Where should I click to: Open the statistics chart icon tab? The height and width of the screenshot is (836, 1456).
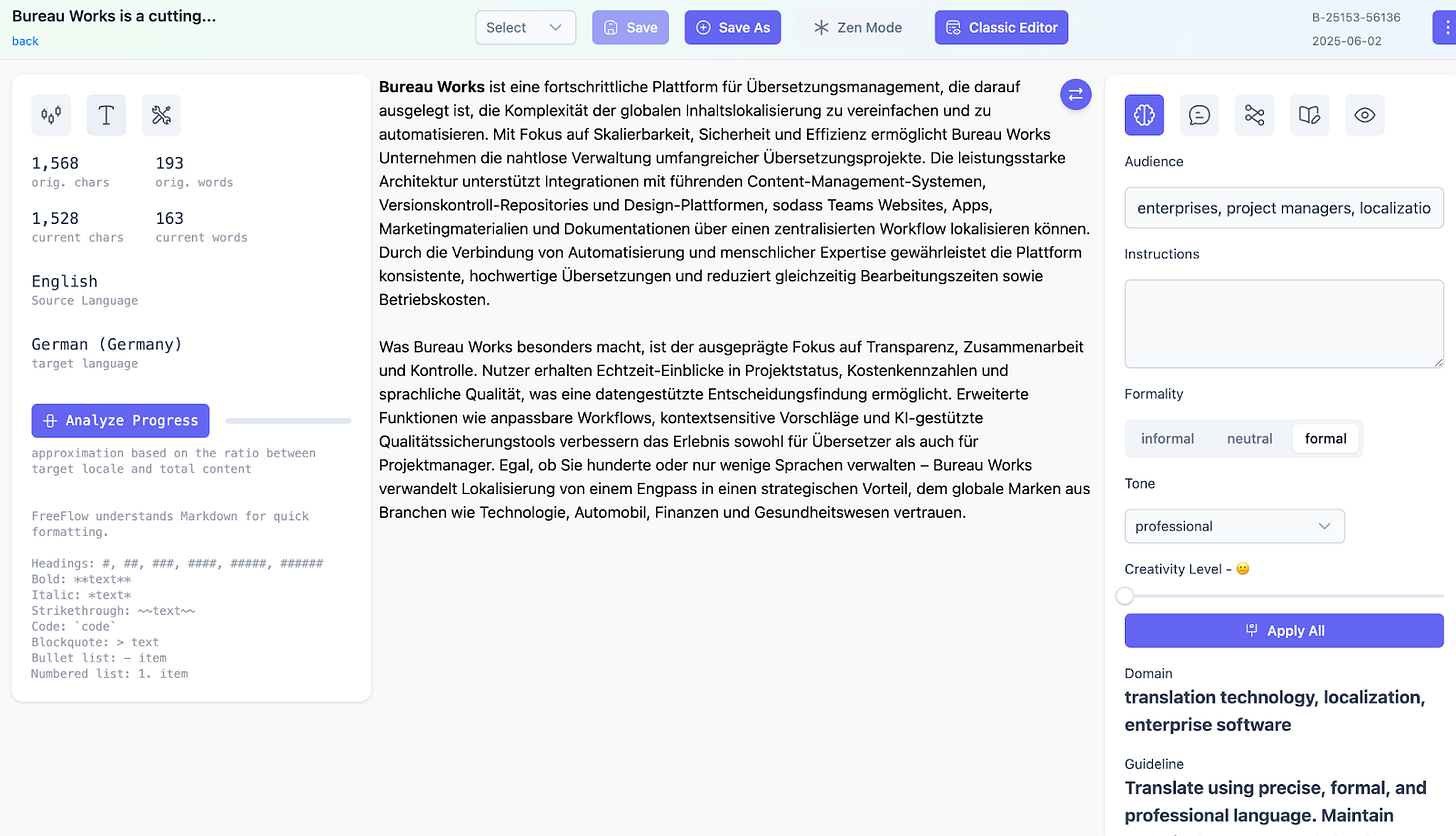coord(51,115)
